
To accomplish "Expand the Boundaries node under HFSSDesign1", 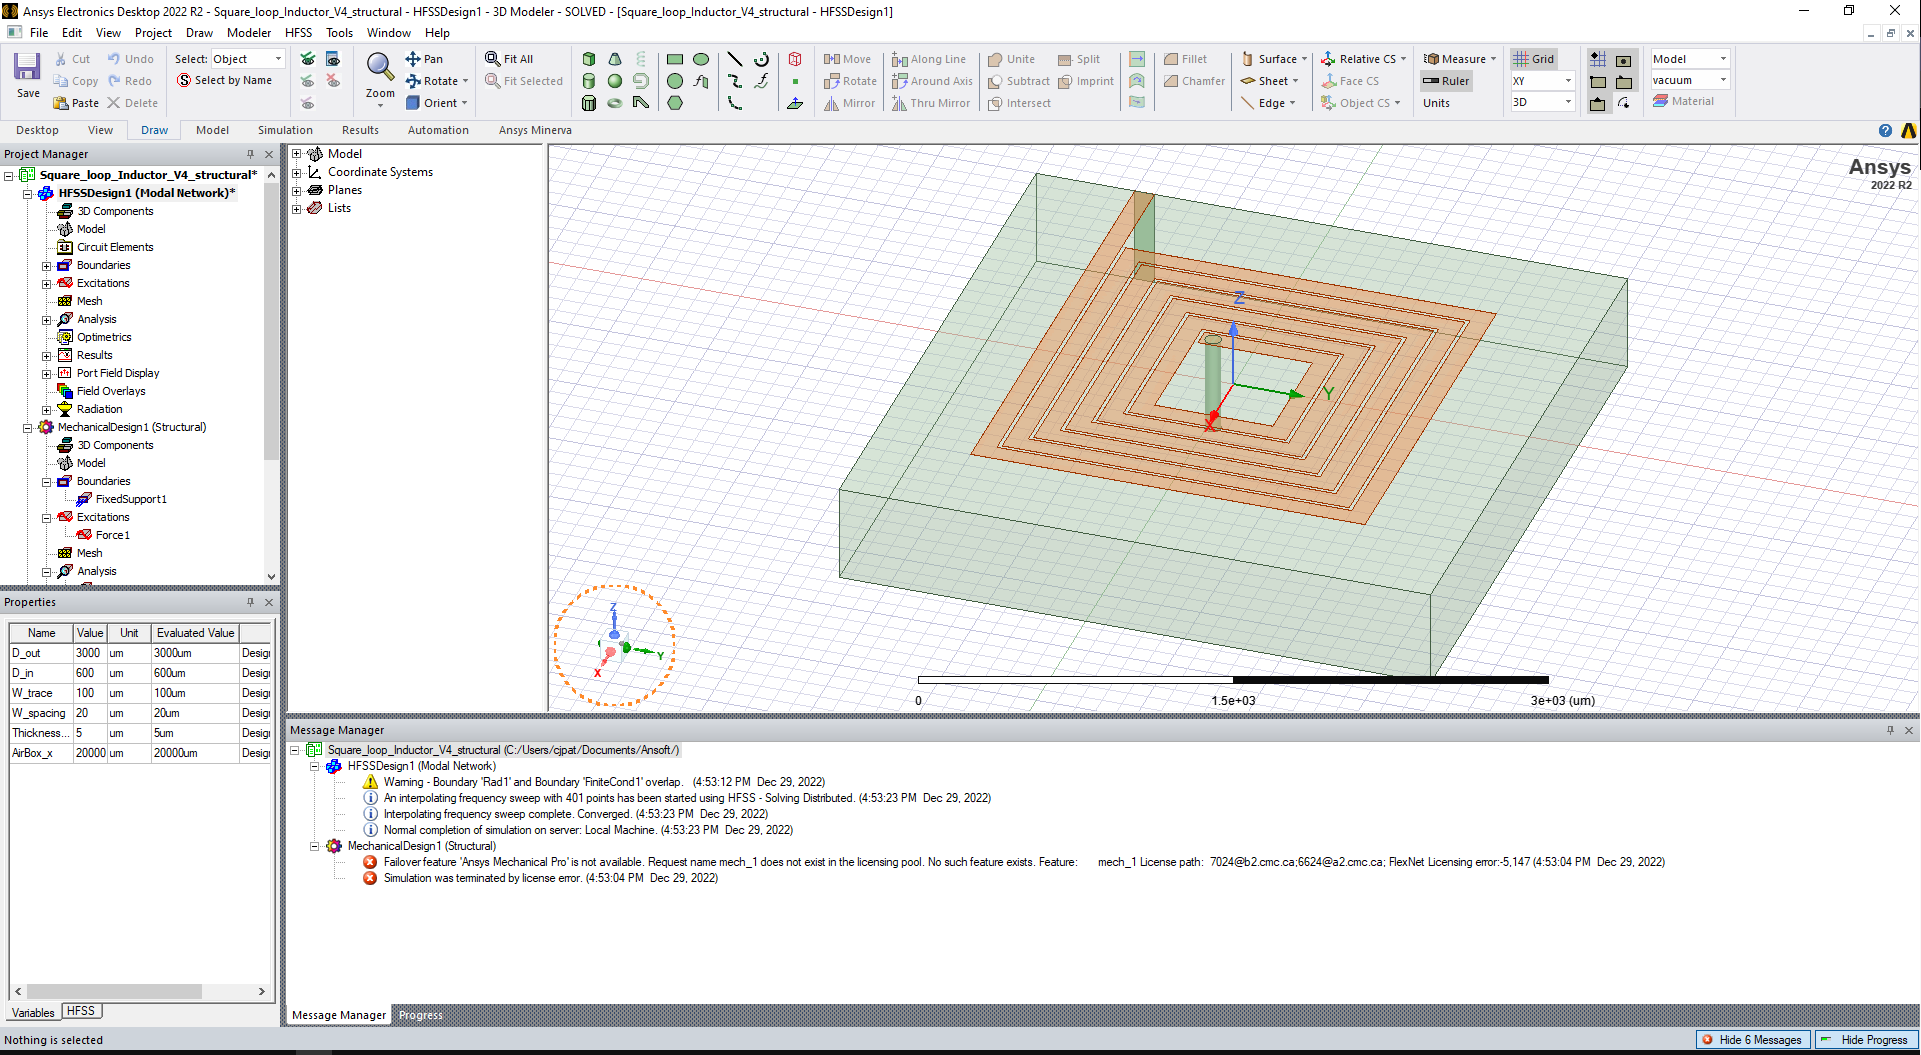I will [x=46, y=266].
